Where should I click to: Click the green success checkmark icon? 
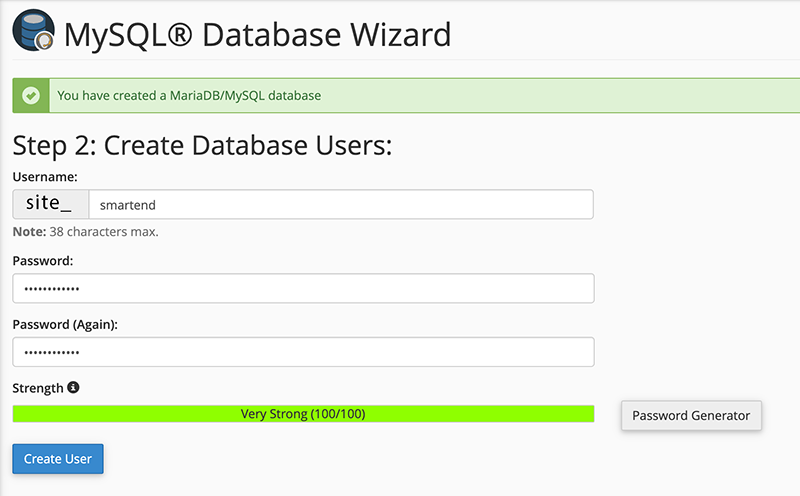(31, 96)
